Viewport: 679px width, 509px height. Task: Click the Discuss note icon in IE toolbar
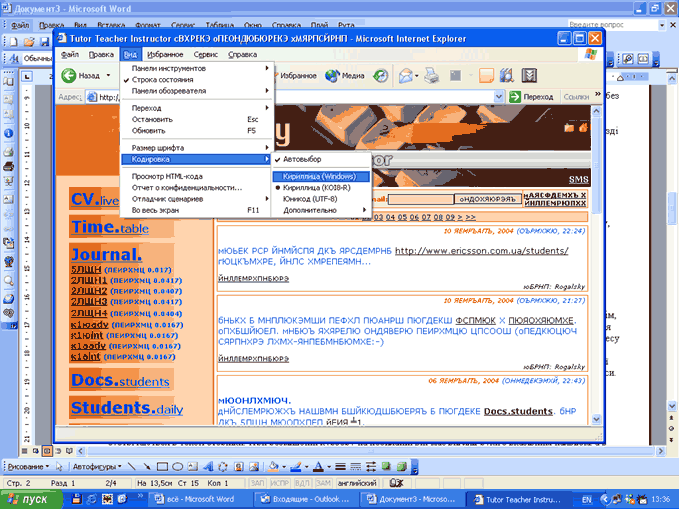click(486, 76)
